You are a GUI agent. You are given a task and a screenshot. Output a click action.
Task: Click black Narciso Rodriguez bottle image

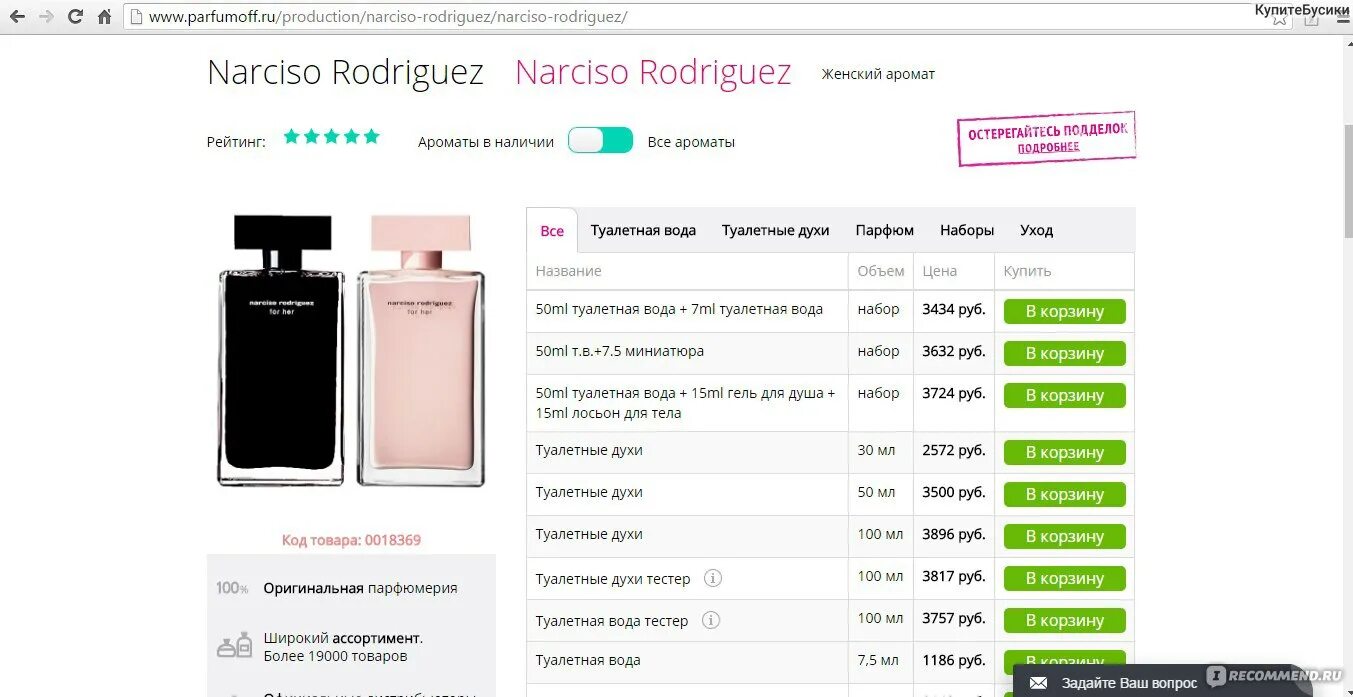pyautogui.click(x=281, y=350)
